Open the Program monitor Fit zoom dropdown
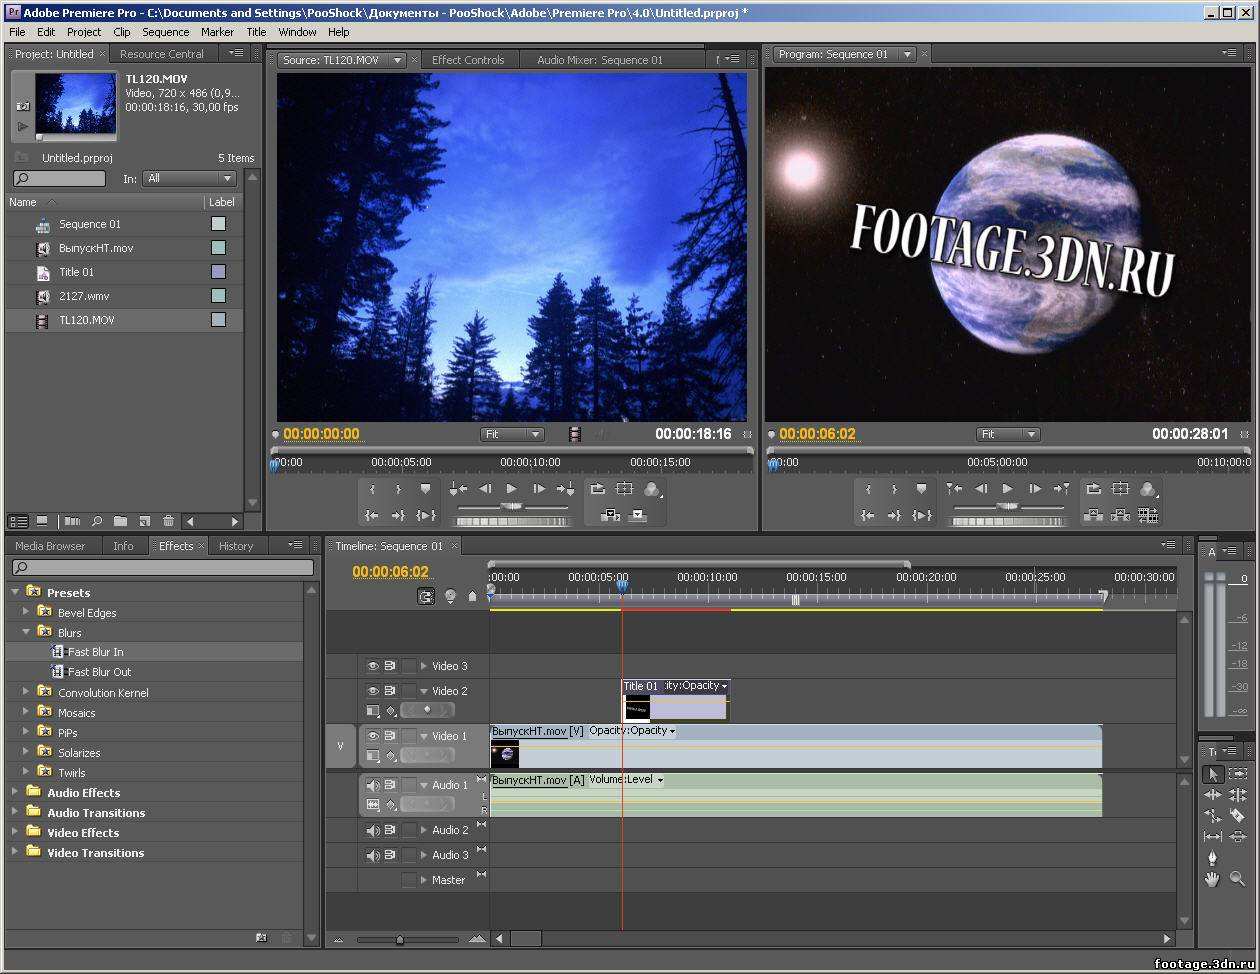Viewport: 1260px width, 974px height. tap(1007, 434)
